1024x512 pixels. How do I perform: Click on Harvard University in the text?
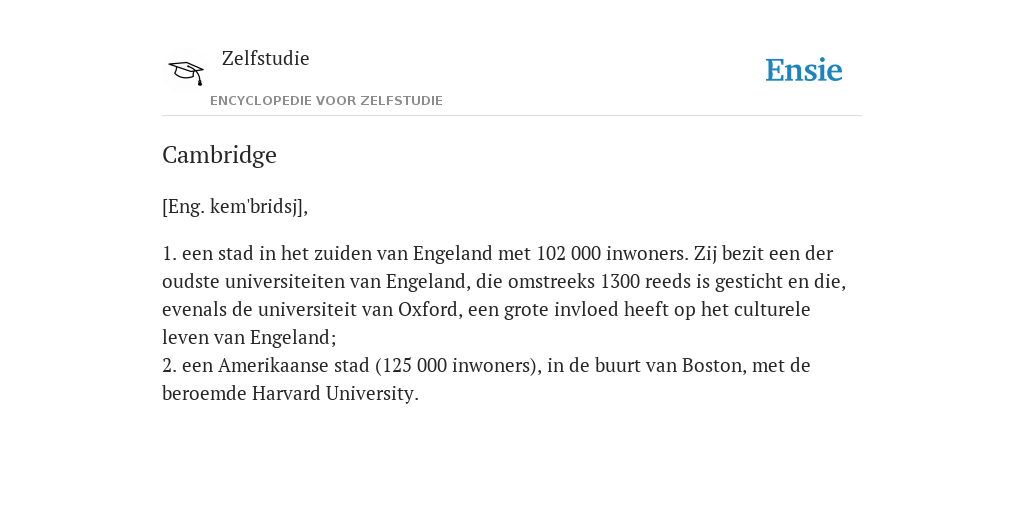pos(333,393)
